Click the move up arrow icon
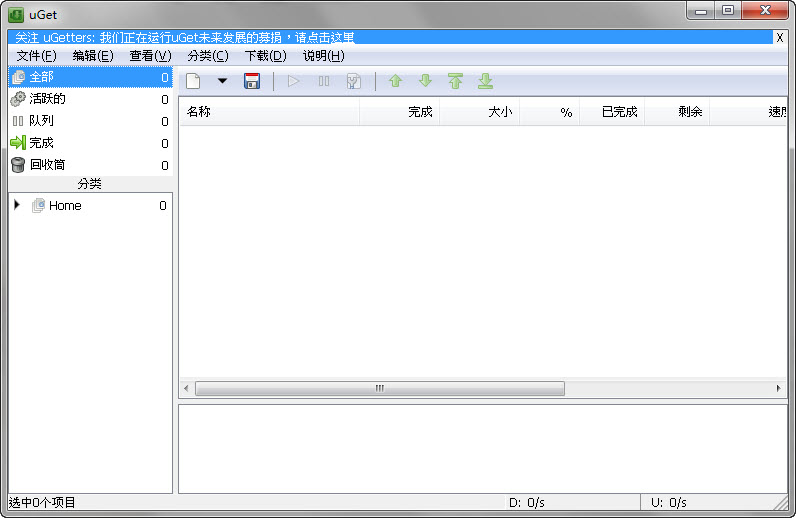The image size is (796, 518). [395, 81]
